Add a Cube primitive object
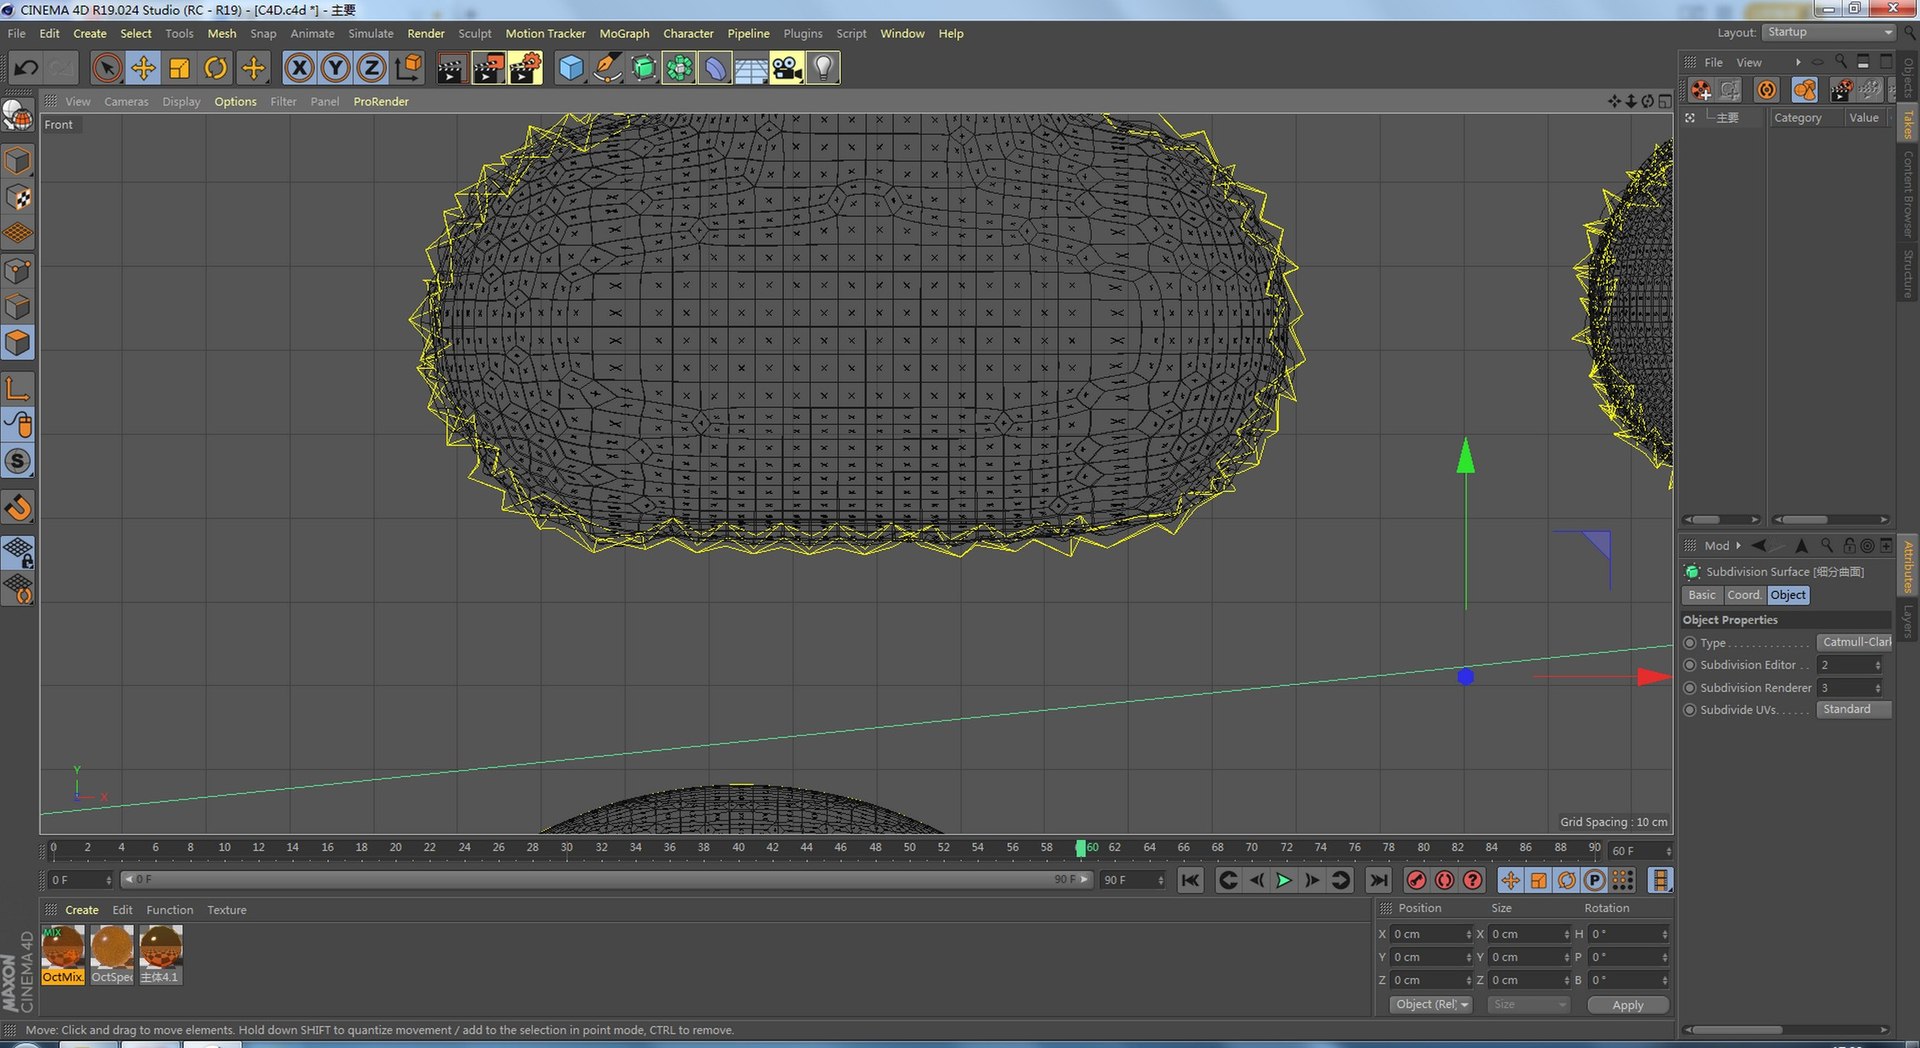The image size is (1920, 1048). coord(570,68)
